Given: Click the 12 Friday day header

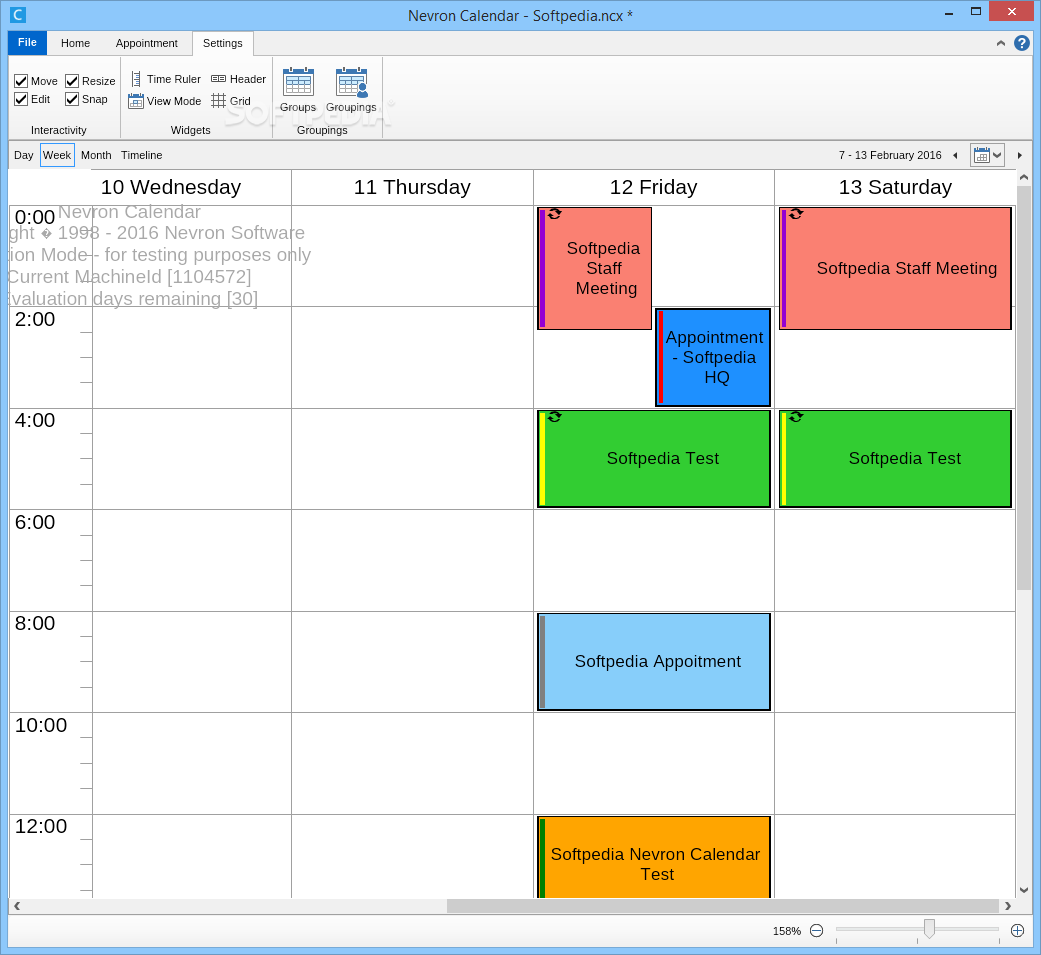Looking at the screenshot, I should pyautogui.click(x=654, y=187).
